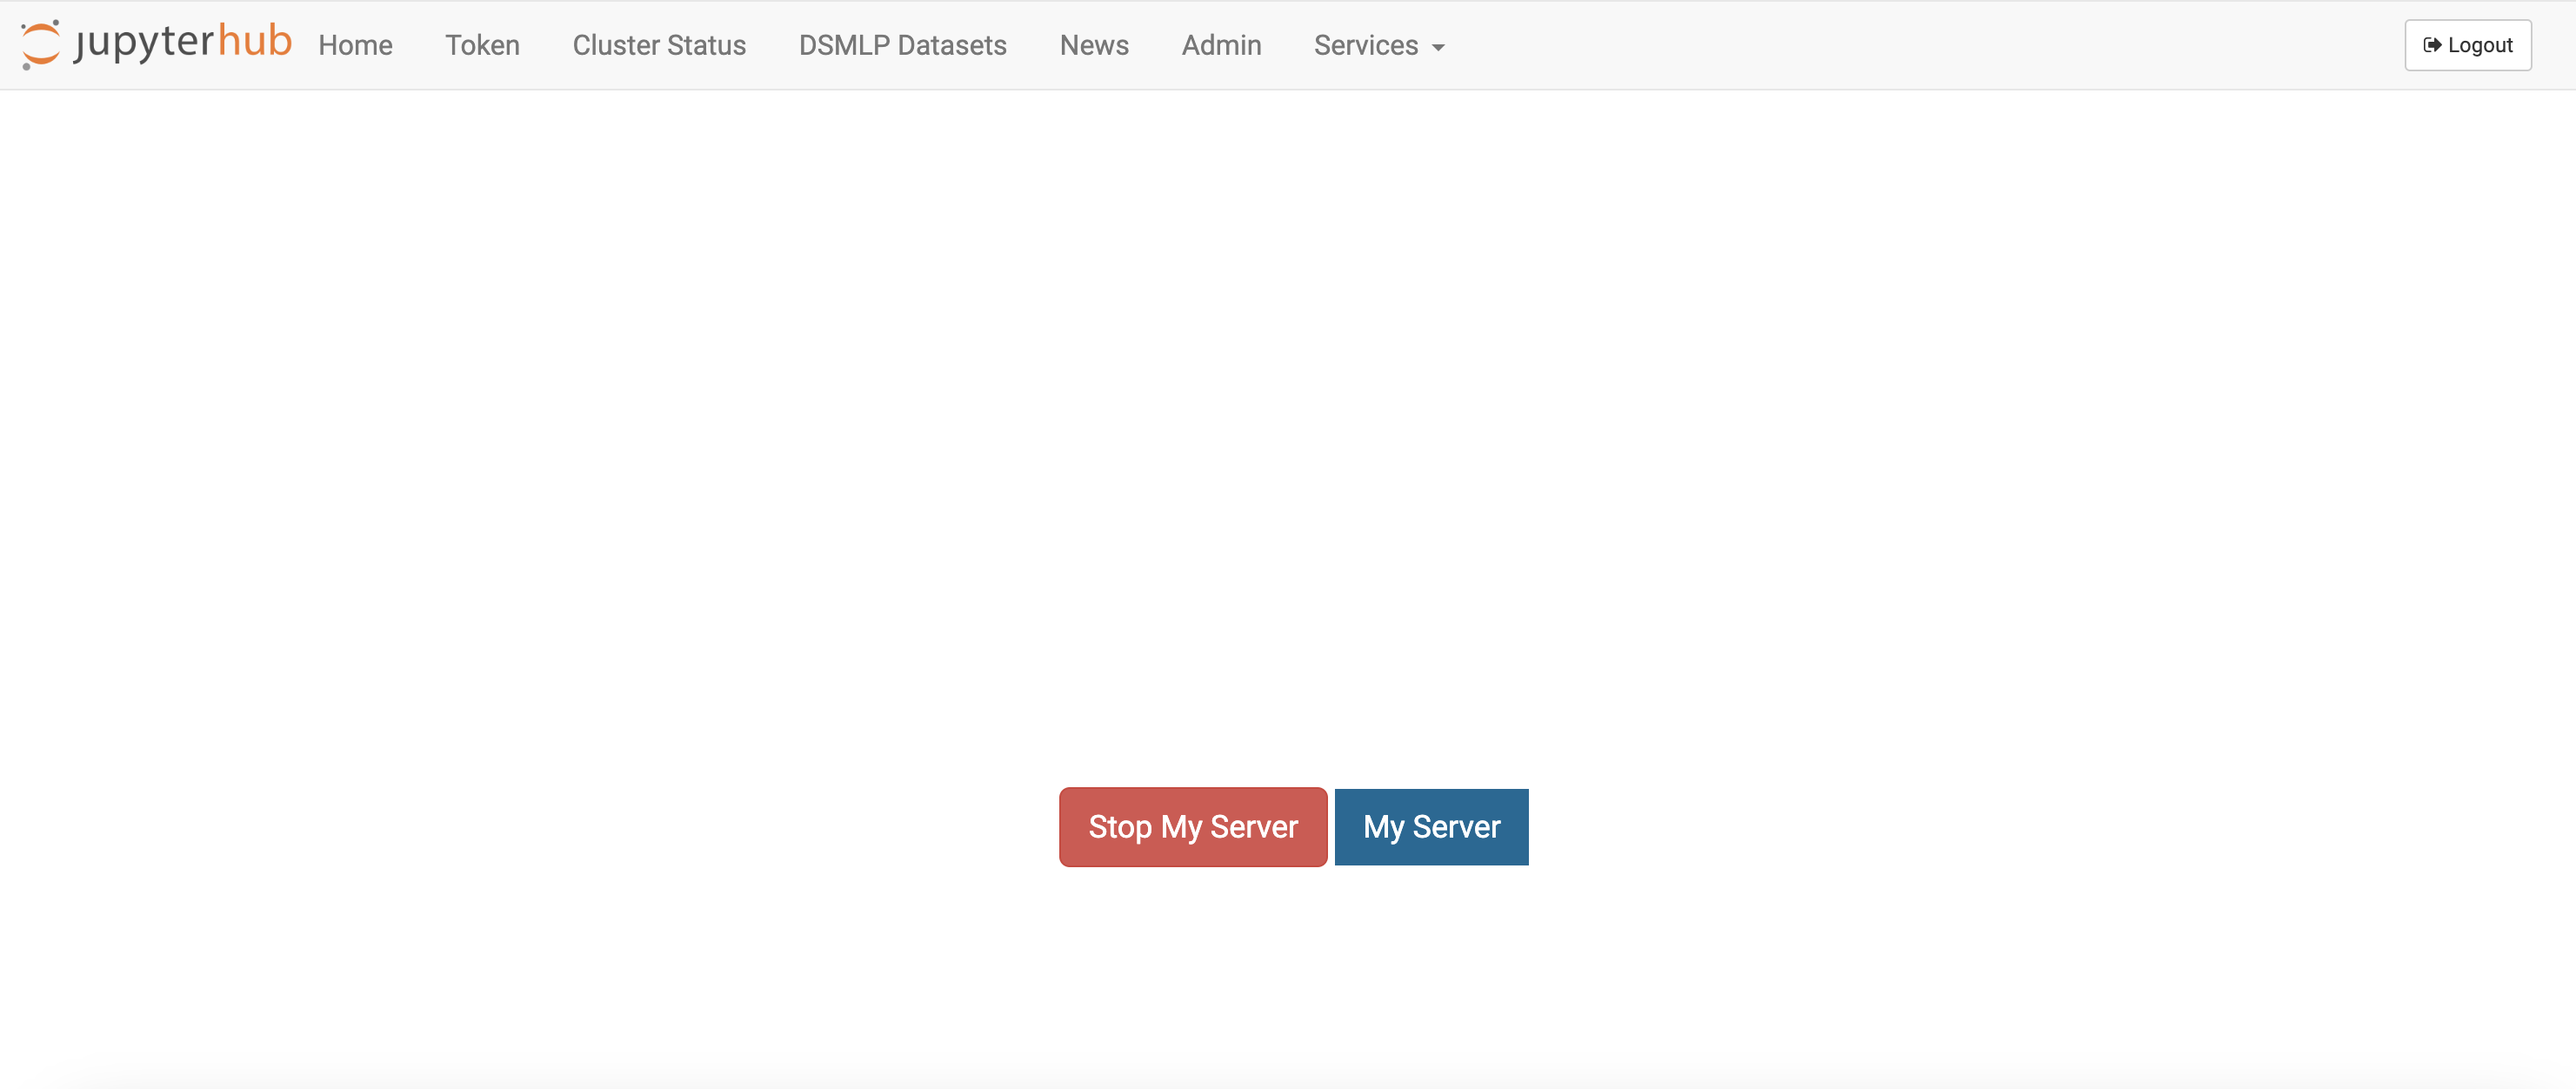Open the News page
2576x1089 pixels.
coord(1094,45)
